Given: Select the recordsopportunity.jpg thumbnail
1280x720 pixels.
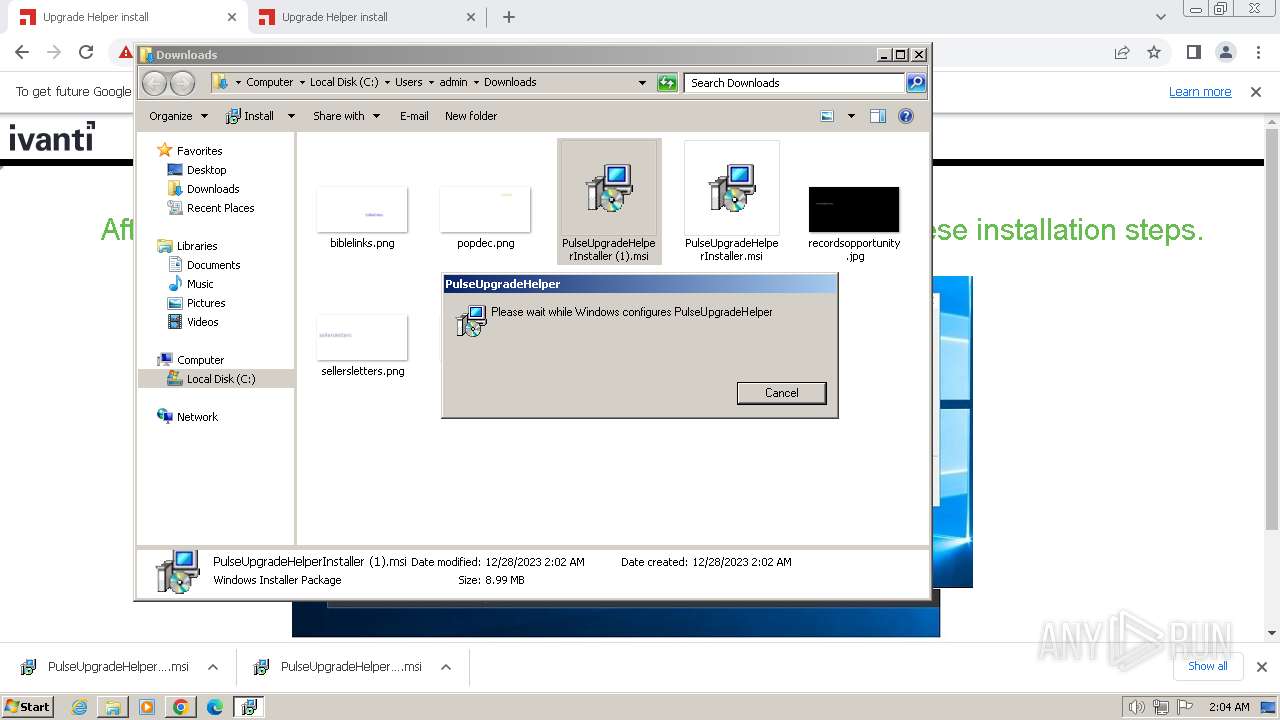Looking at the screenshot, I should pyautogui.click(x=854, y=209).
